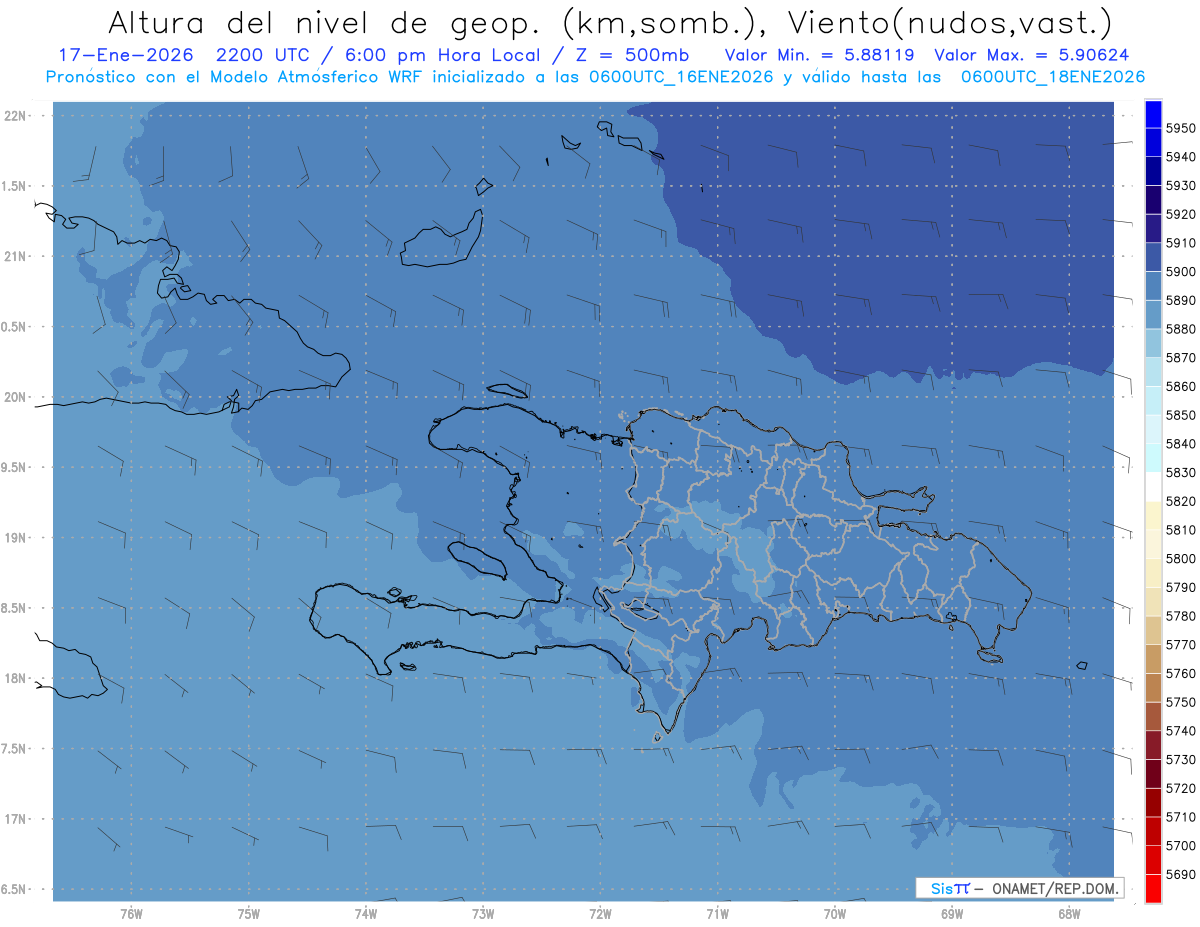Screen dimensions: 1200x927
Task: Click the 'SisTT – ONAMET/REP.DOM.' label box
Action: [x=1019, y=887]
